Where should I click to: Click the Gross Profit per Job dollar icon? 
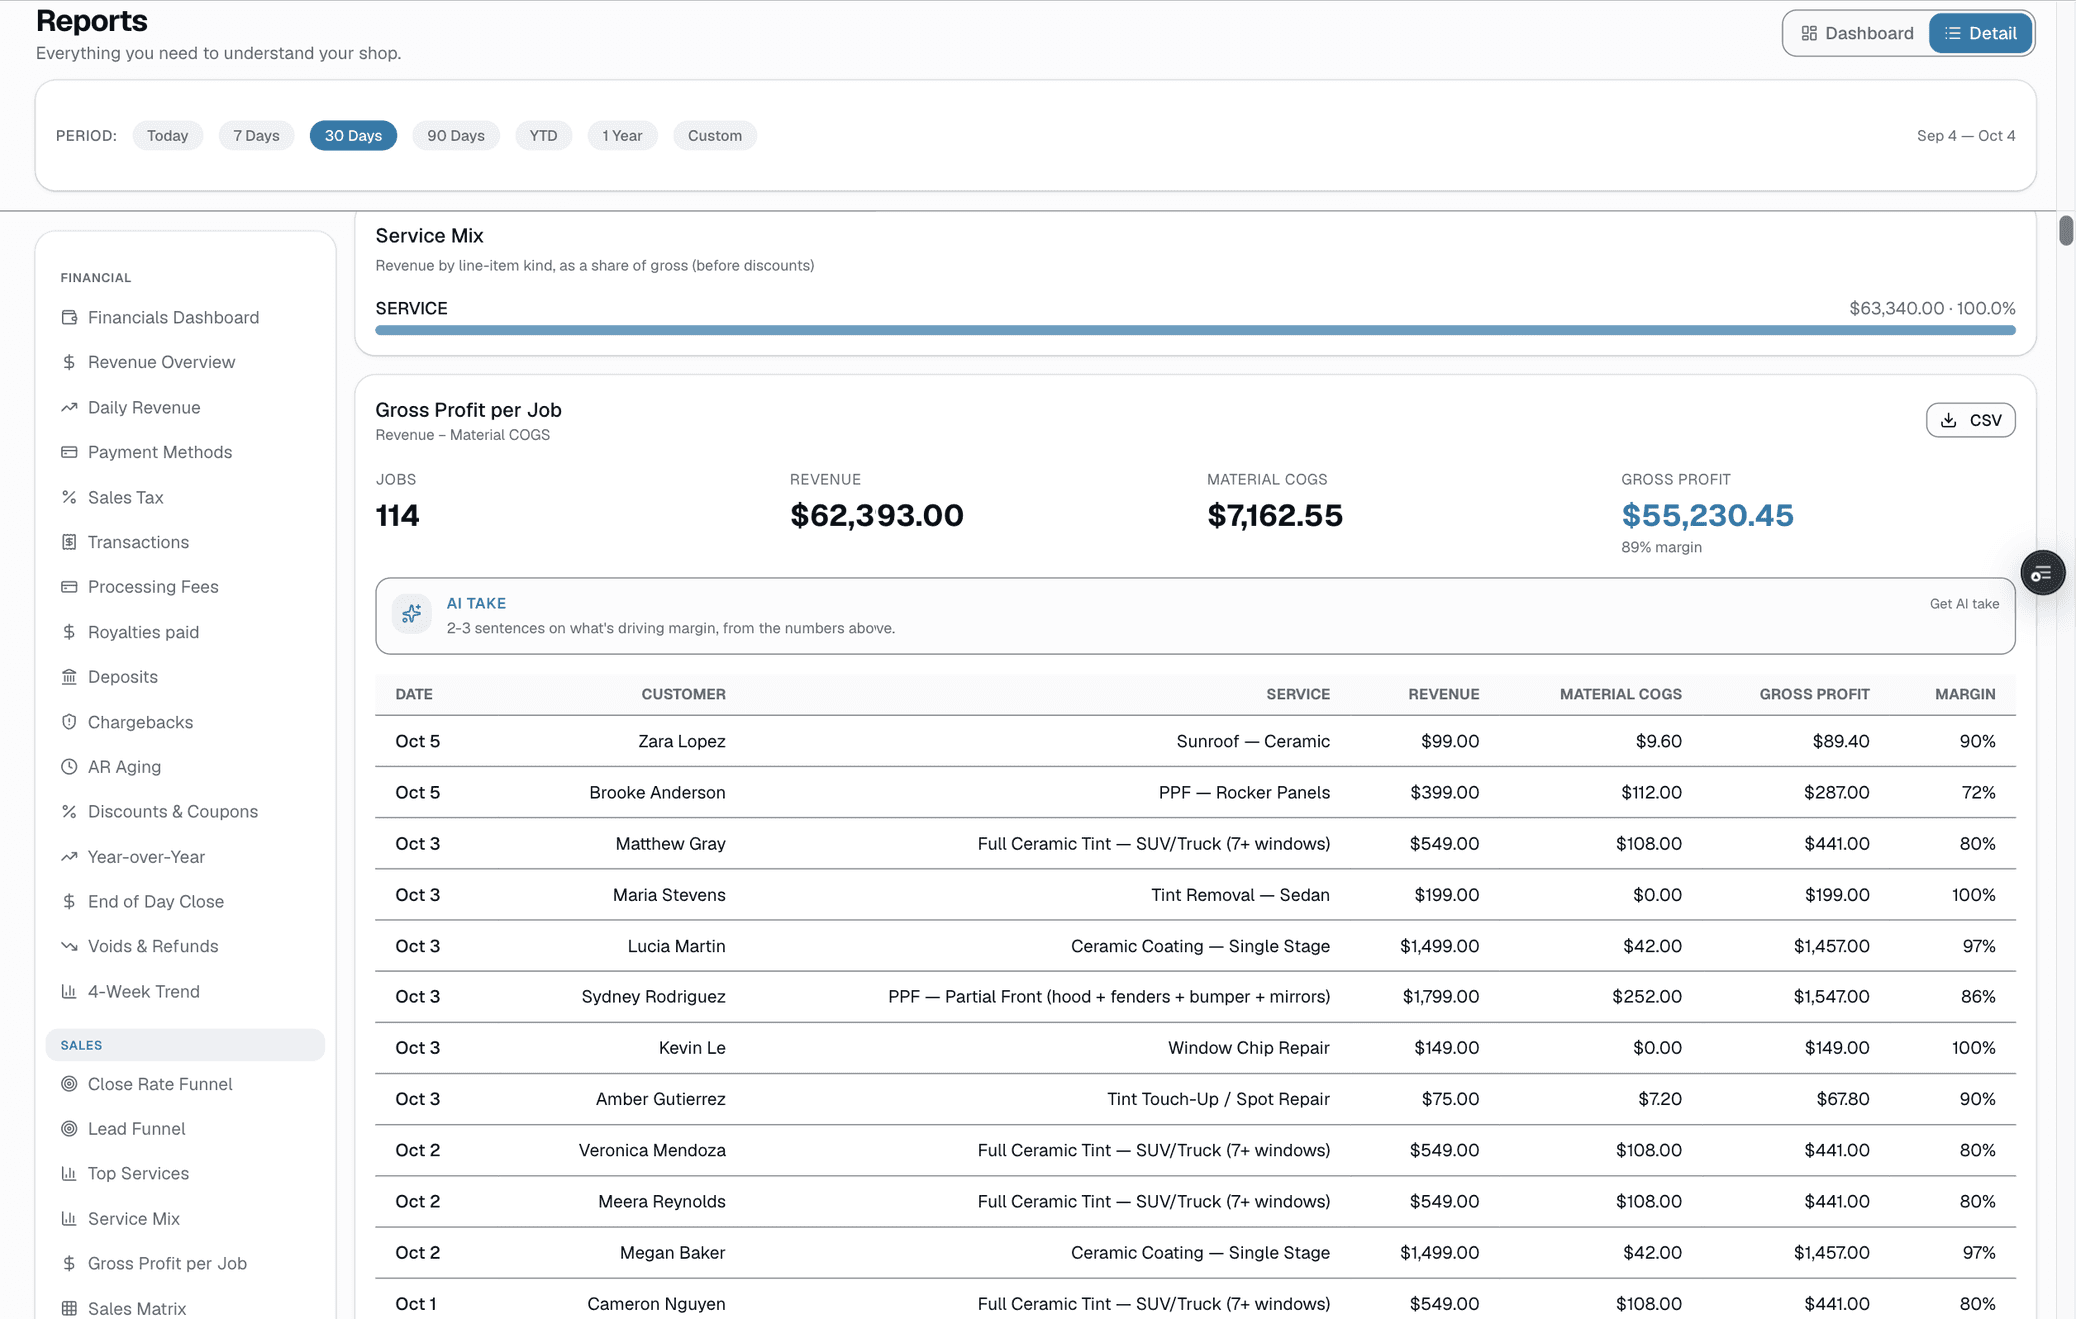coord(69,1263)
